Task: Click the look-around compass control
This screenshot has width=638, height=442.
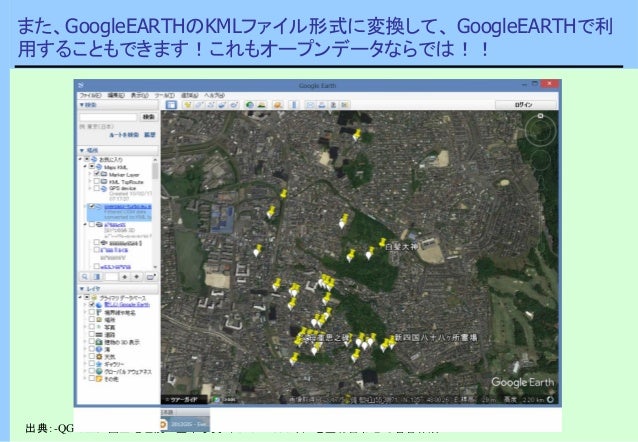Action: [540, 130]
